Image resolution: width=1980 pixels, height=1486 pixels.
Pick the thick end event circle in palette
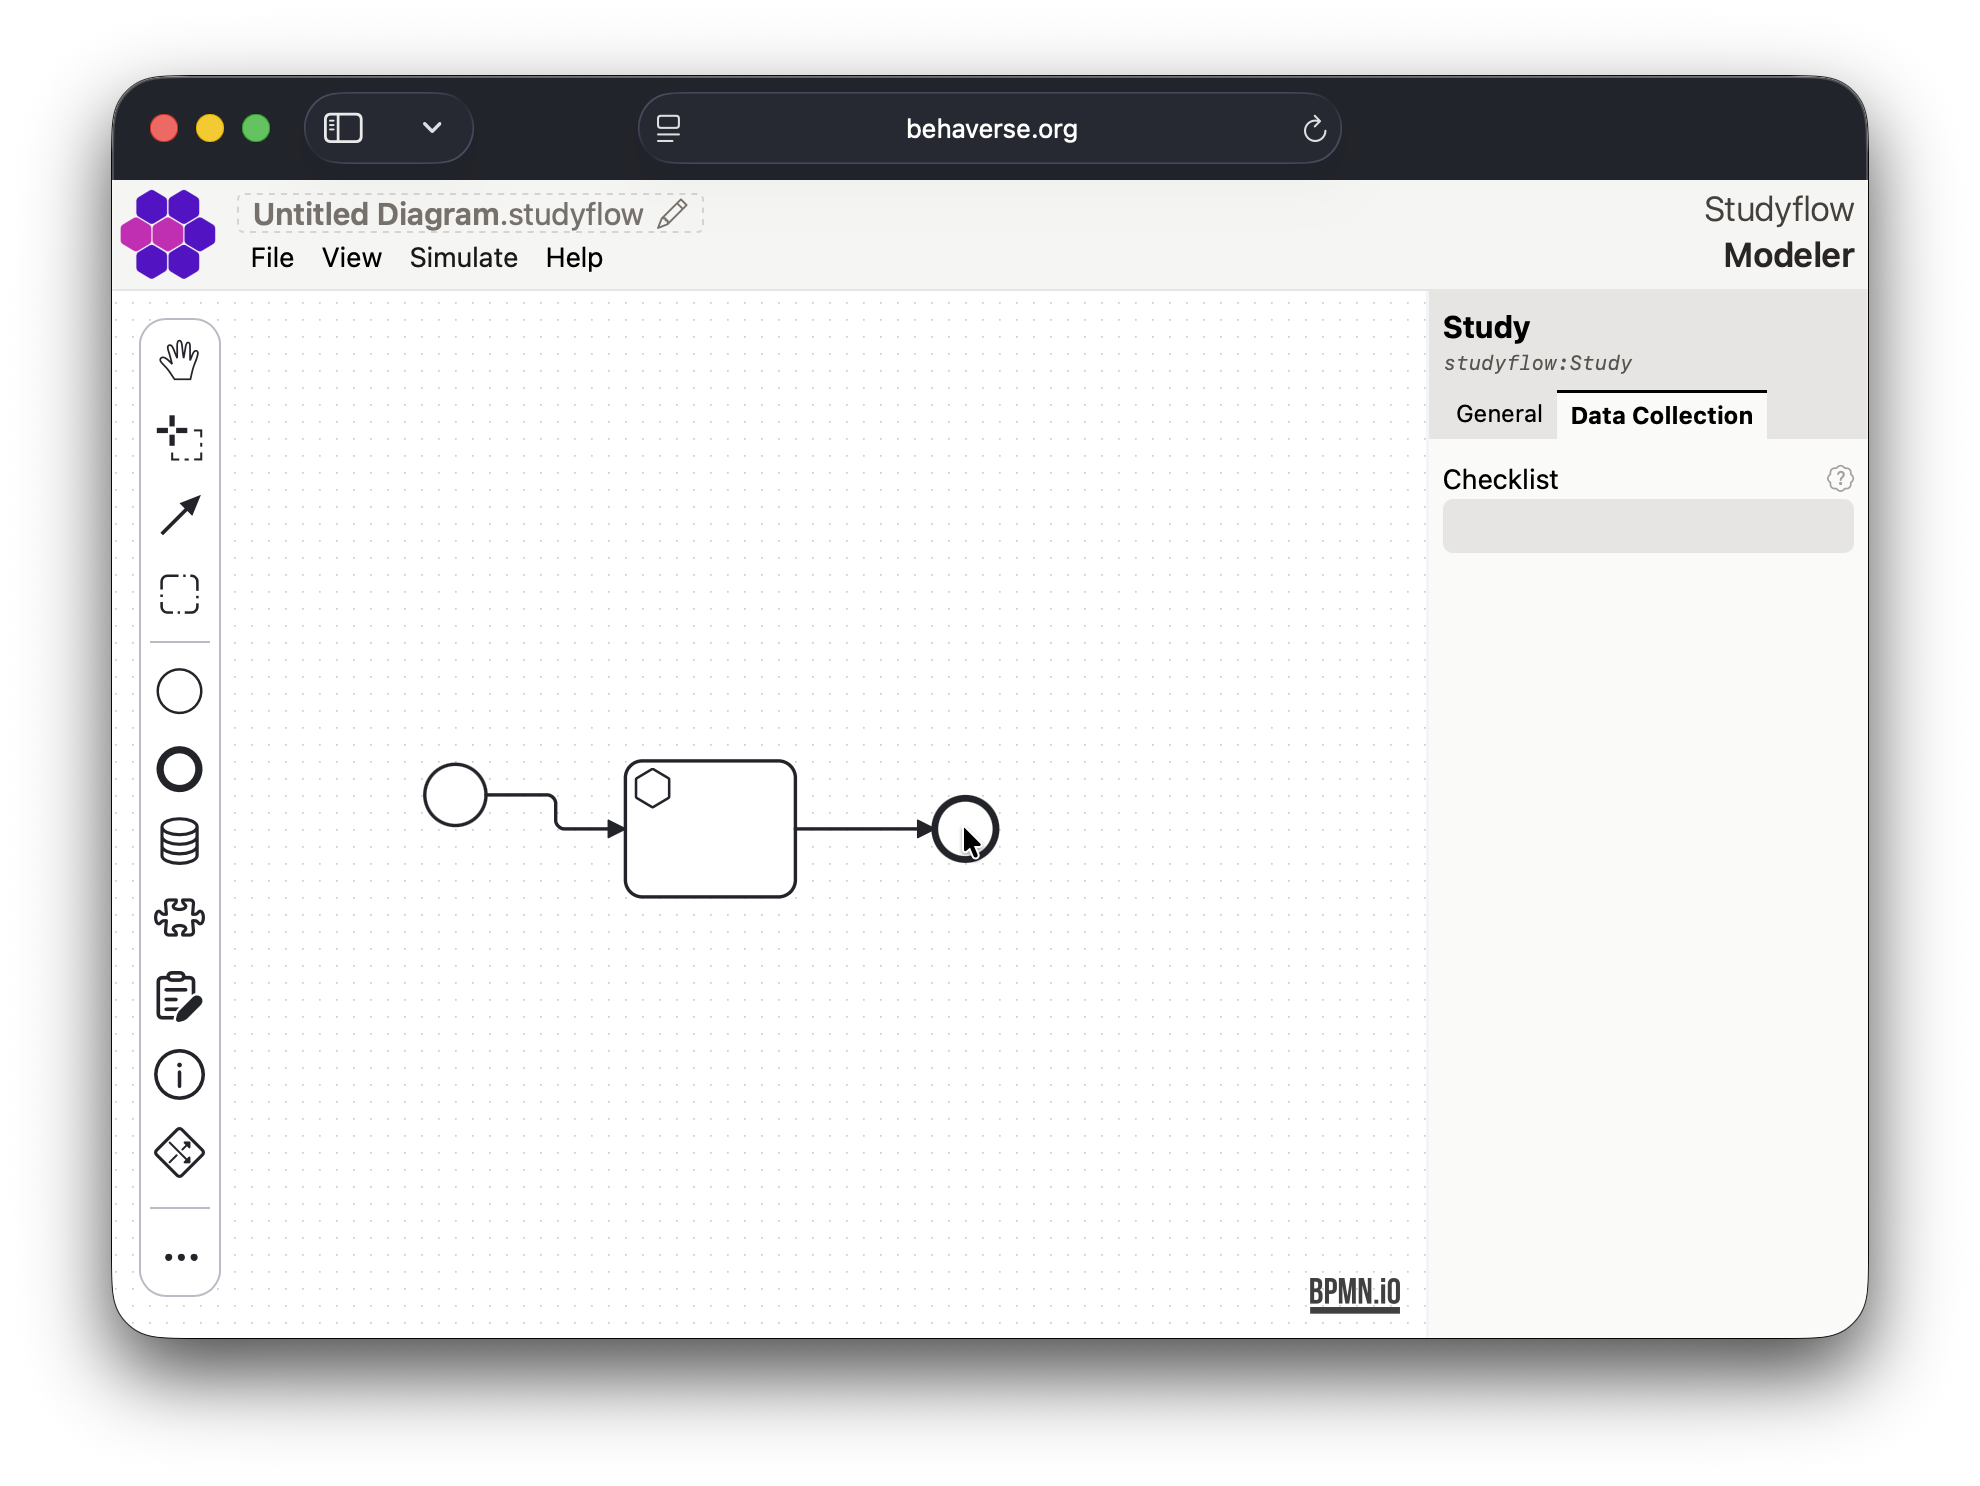point(180,769)
